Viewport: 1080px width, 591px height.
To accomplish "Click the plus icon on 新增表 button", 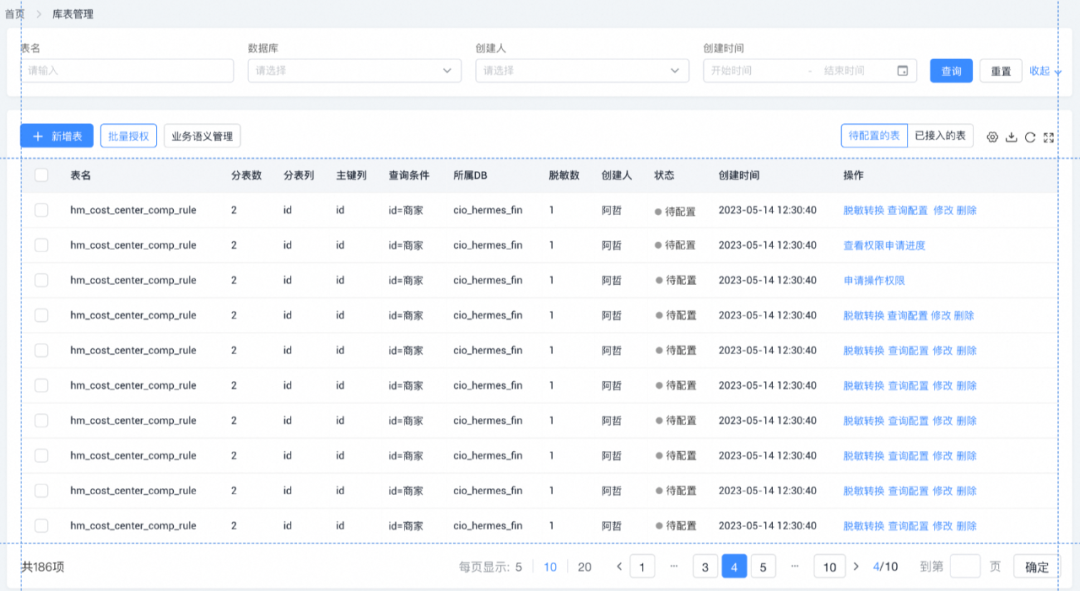I will coord(37,136).
